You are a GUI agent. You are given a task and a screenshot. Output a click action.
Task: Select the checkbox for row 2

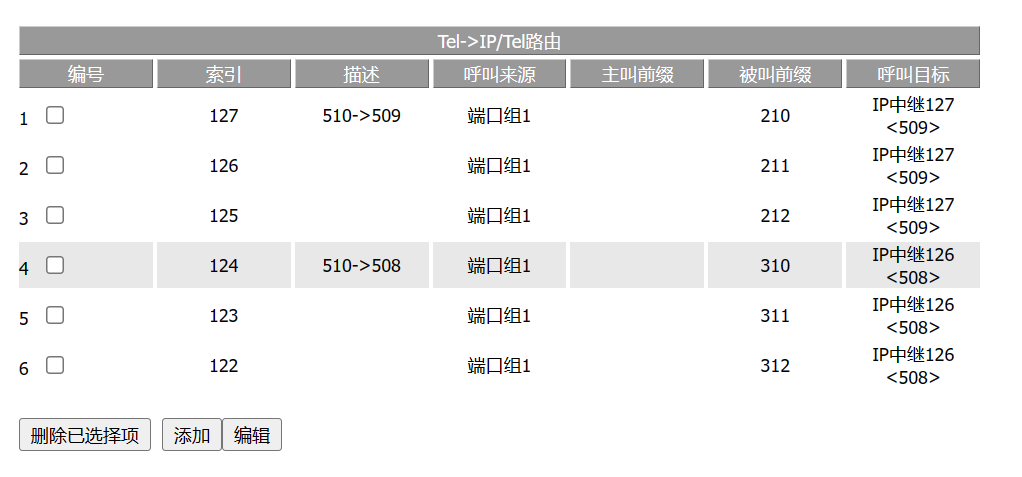55,165
